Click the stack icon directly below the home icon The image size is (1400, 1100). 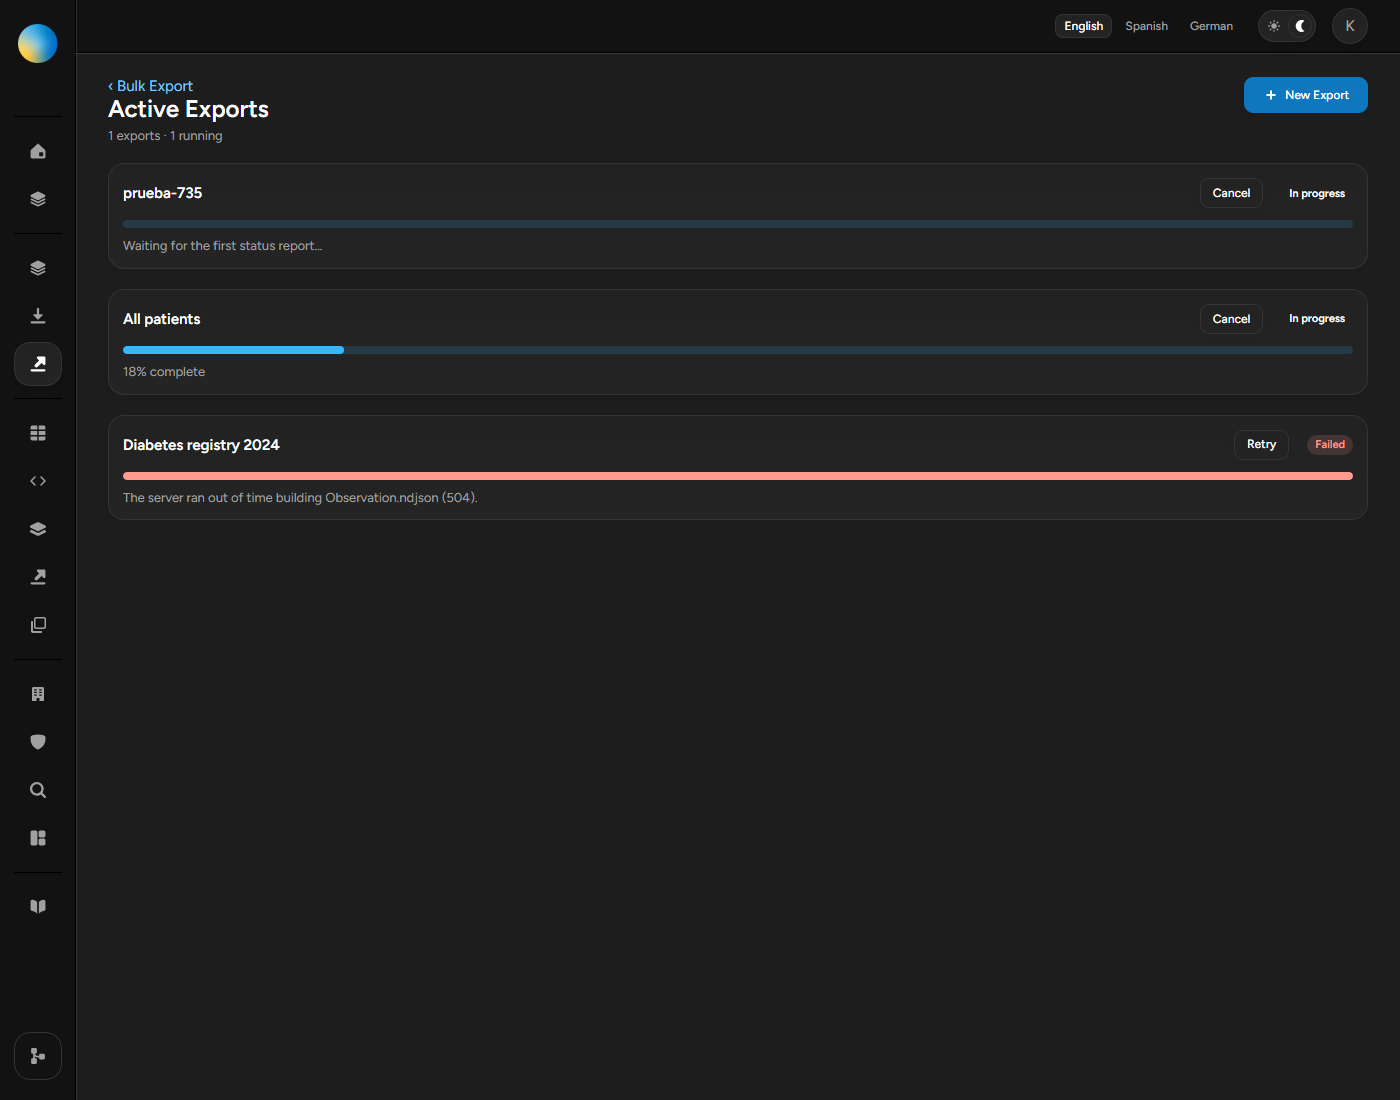click(38, 199)
